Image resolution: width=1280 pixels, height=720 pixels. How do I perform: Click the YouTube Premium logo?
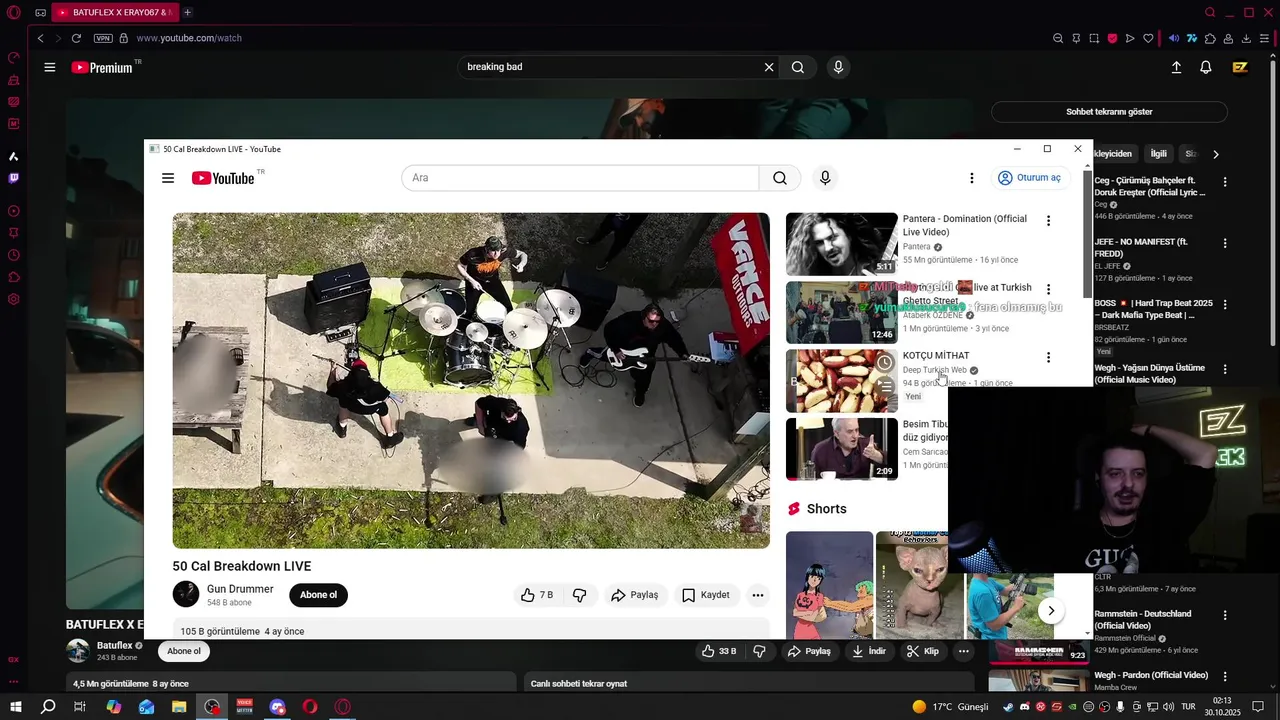102,67
